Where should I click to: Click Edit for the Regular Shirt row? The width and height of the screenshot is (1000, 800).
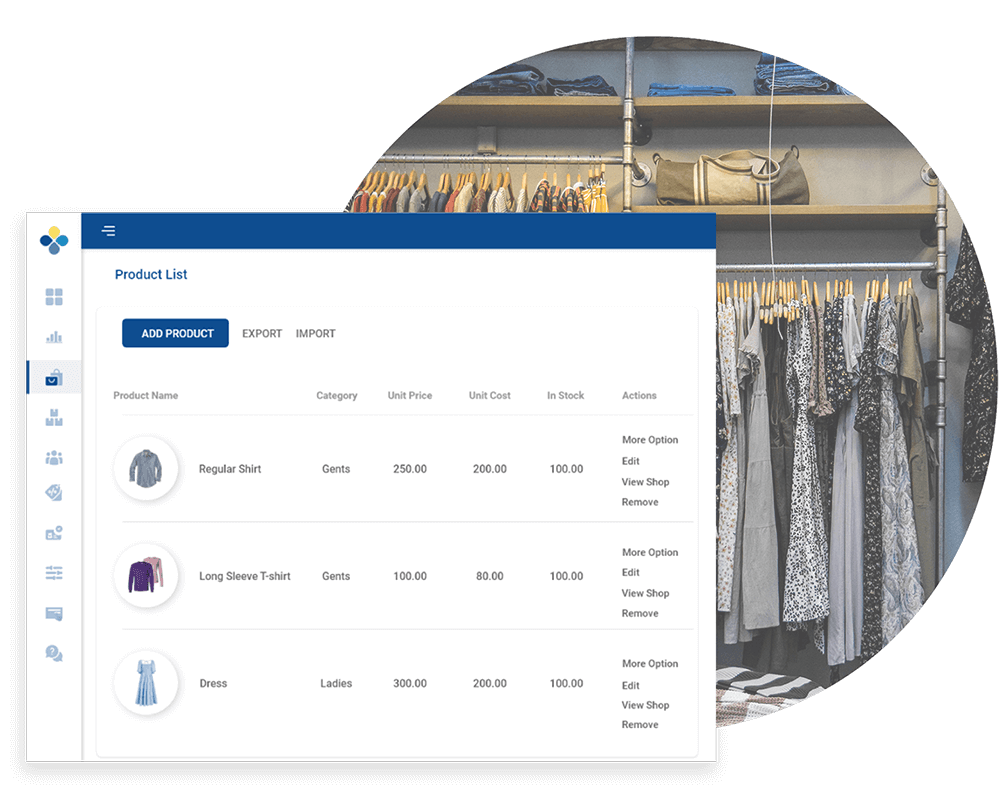(631, 461)
